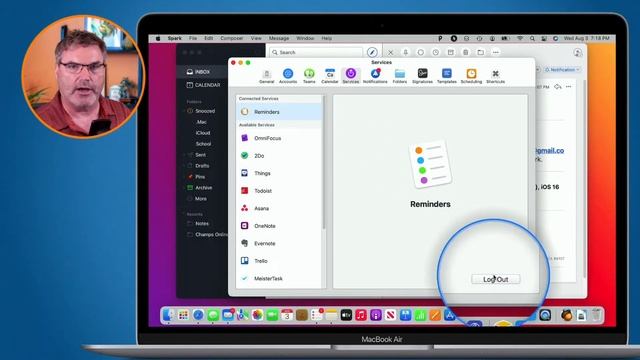
Task: Click the pin email toolbar icon
Action: click(x=405, y=52)
